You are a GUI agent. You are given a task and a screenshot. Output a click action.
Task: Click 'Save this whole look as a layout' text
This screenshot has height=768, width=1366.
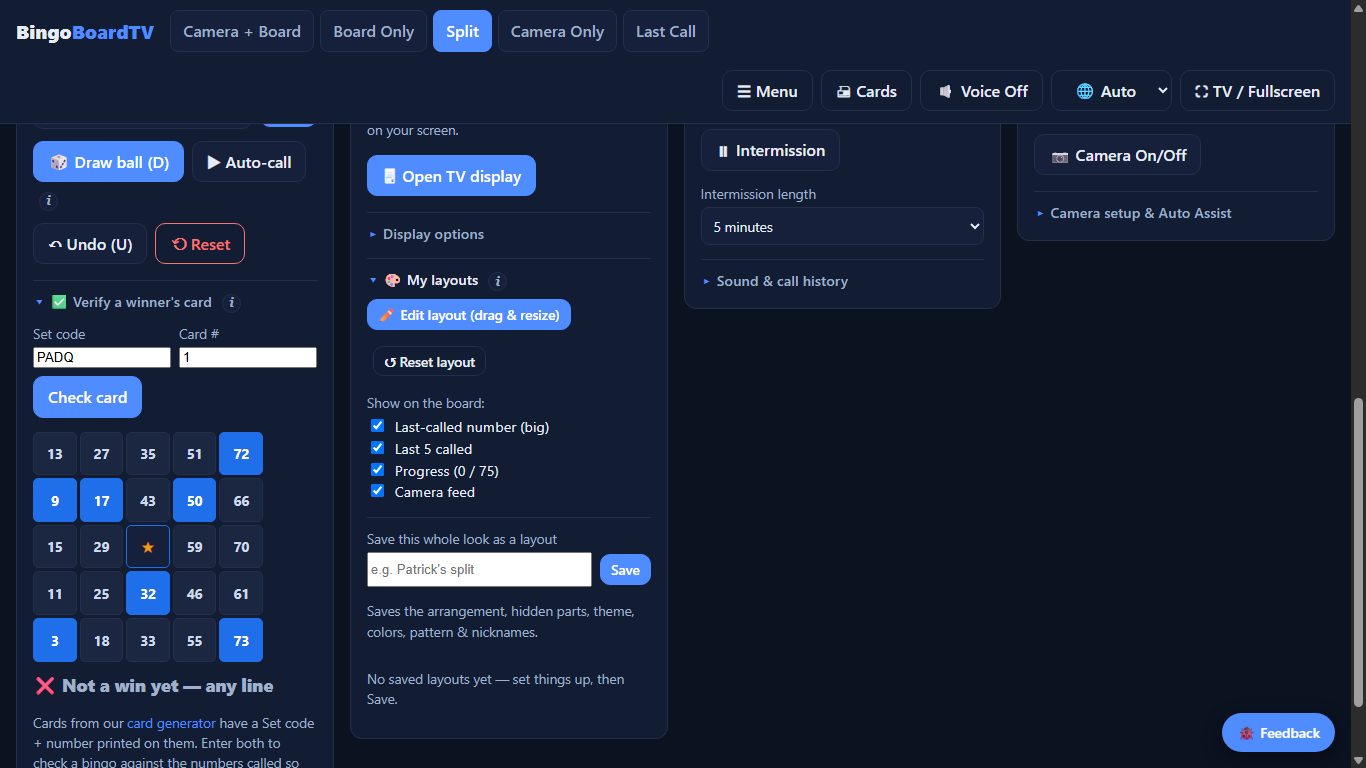(x=462, y=539)
